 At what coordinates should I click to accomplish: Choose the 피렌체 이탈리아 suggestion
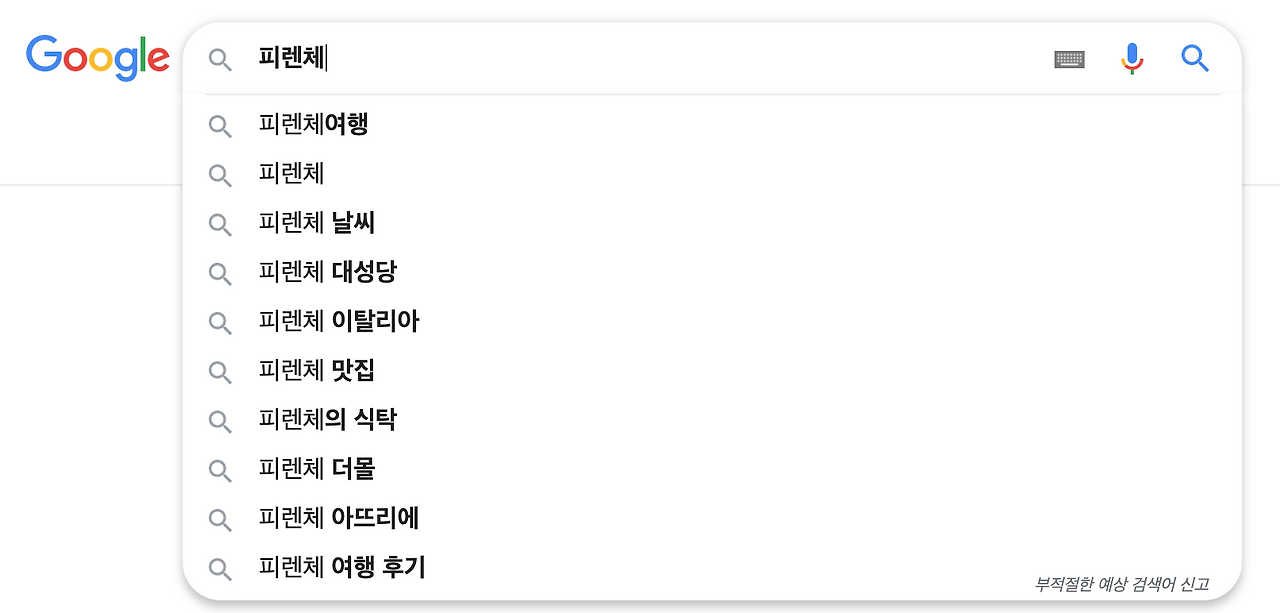pyautogui.click(x=339, y=322)
